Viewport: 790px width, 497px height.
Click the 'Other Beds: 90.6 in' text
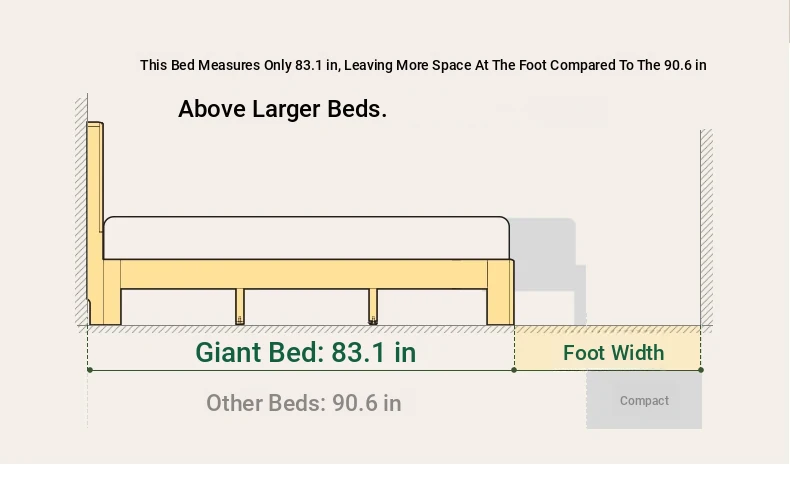point(304,403)
